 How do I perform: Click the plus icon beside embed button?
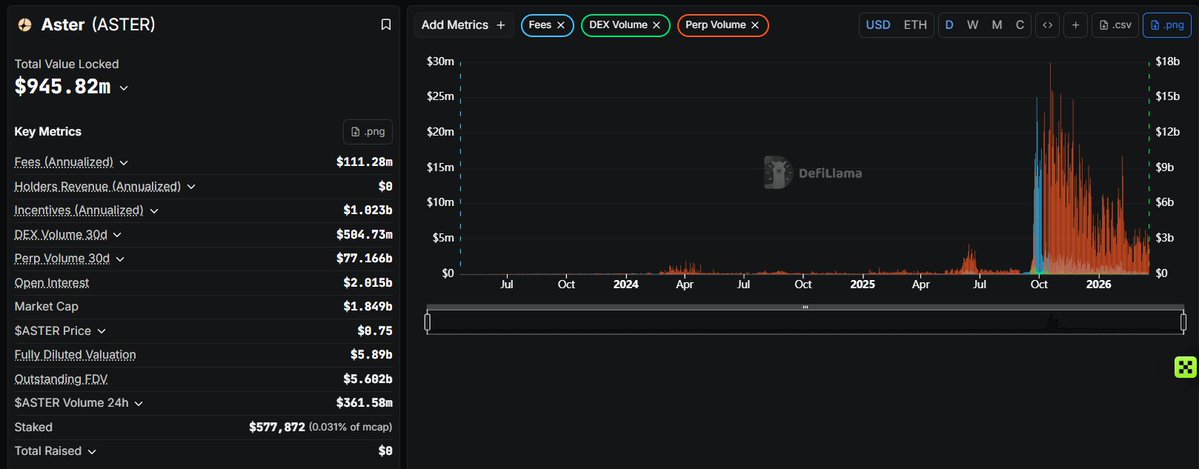(1075, 25)
